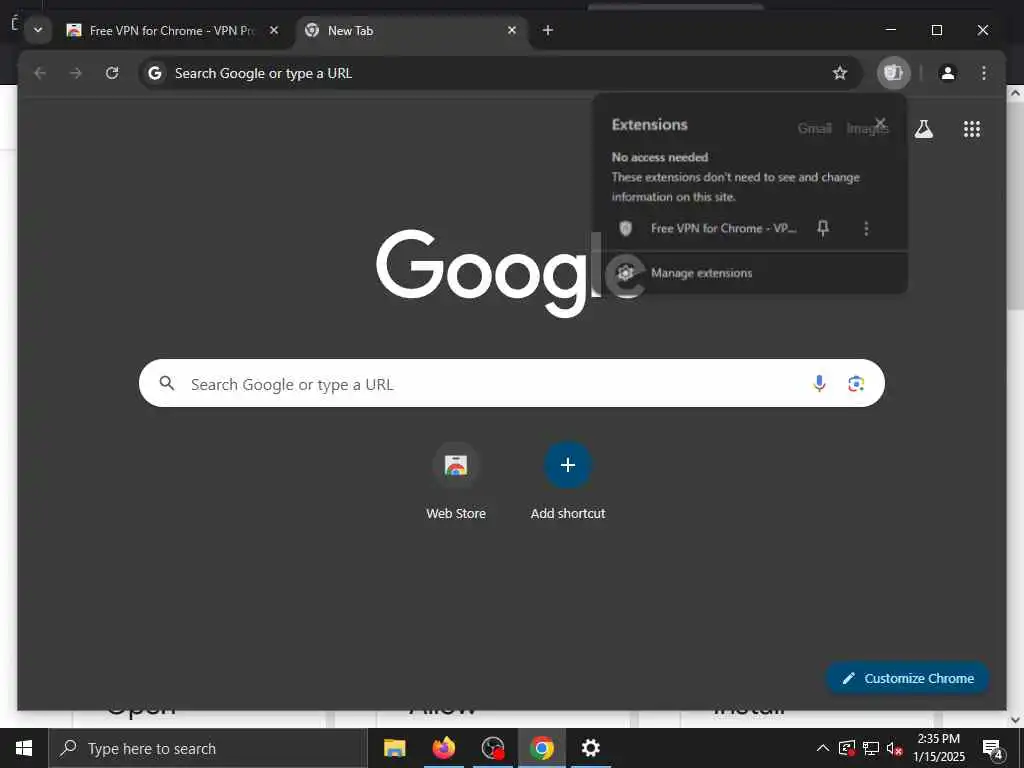Open OBS Studio taskbar icon
The width and height of the screenshot is (1024, 768).
[493, 748]
